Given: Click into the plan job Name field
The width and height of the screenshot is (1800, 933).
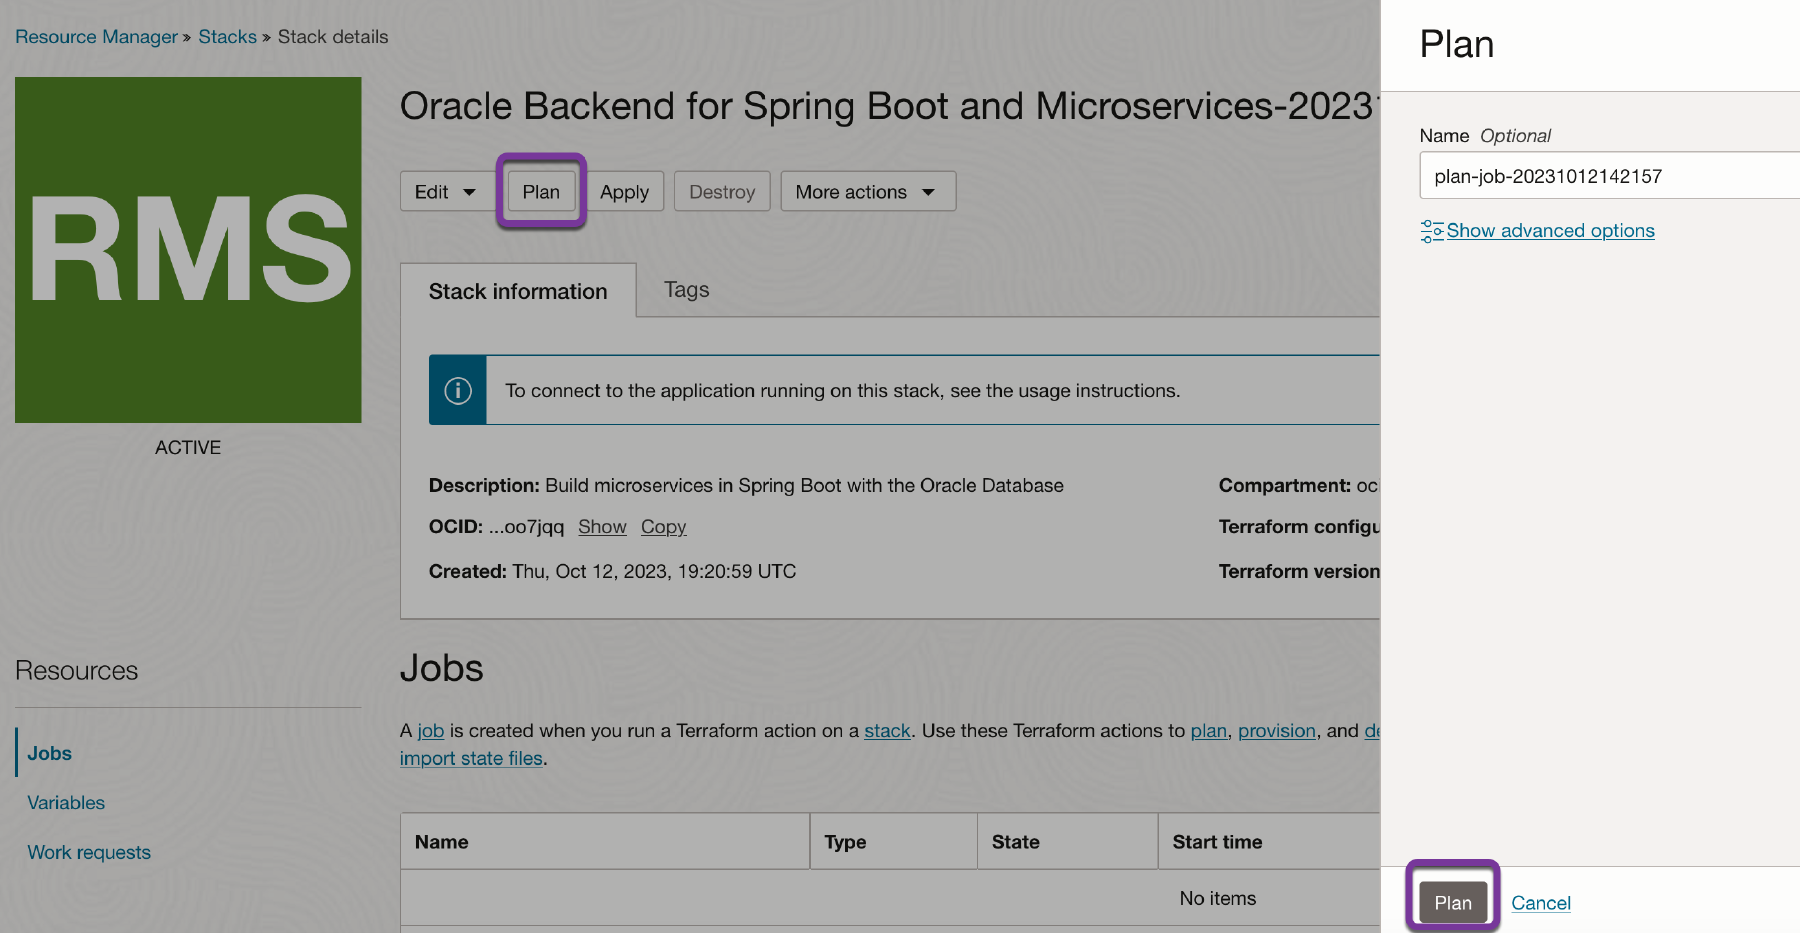Looking at the screenshot, I should (1600, 177).
